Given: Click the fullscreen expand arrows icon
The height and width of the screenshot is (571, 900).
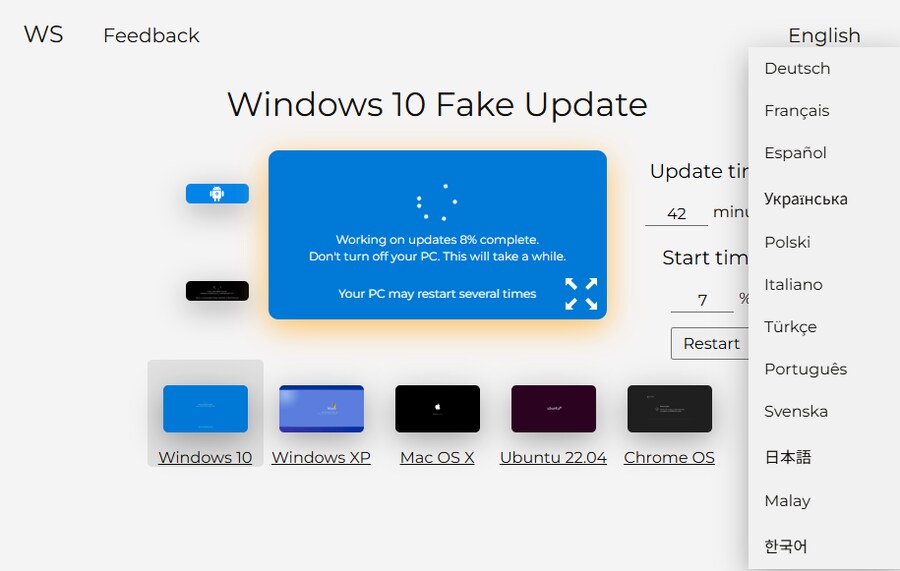Looking at the screenshot, I should click(x=581, y=293).
